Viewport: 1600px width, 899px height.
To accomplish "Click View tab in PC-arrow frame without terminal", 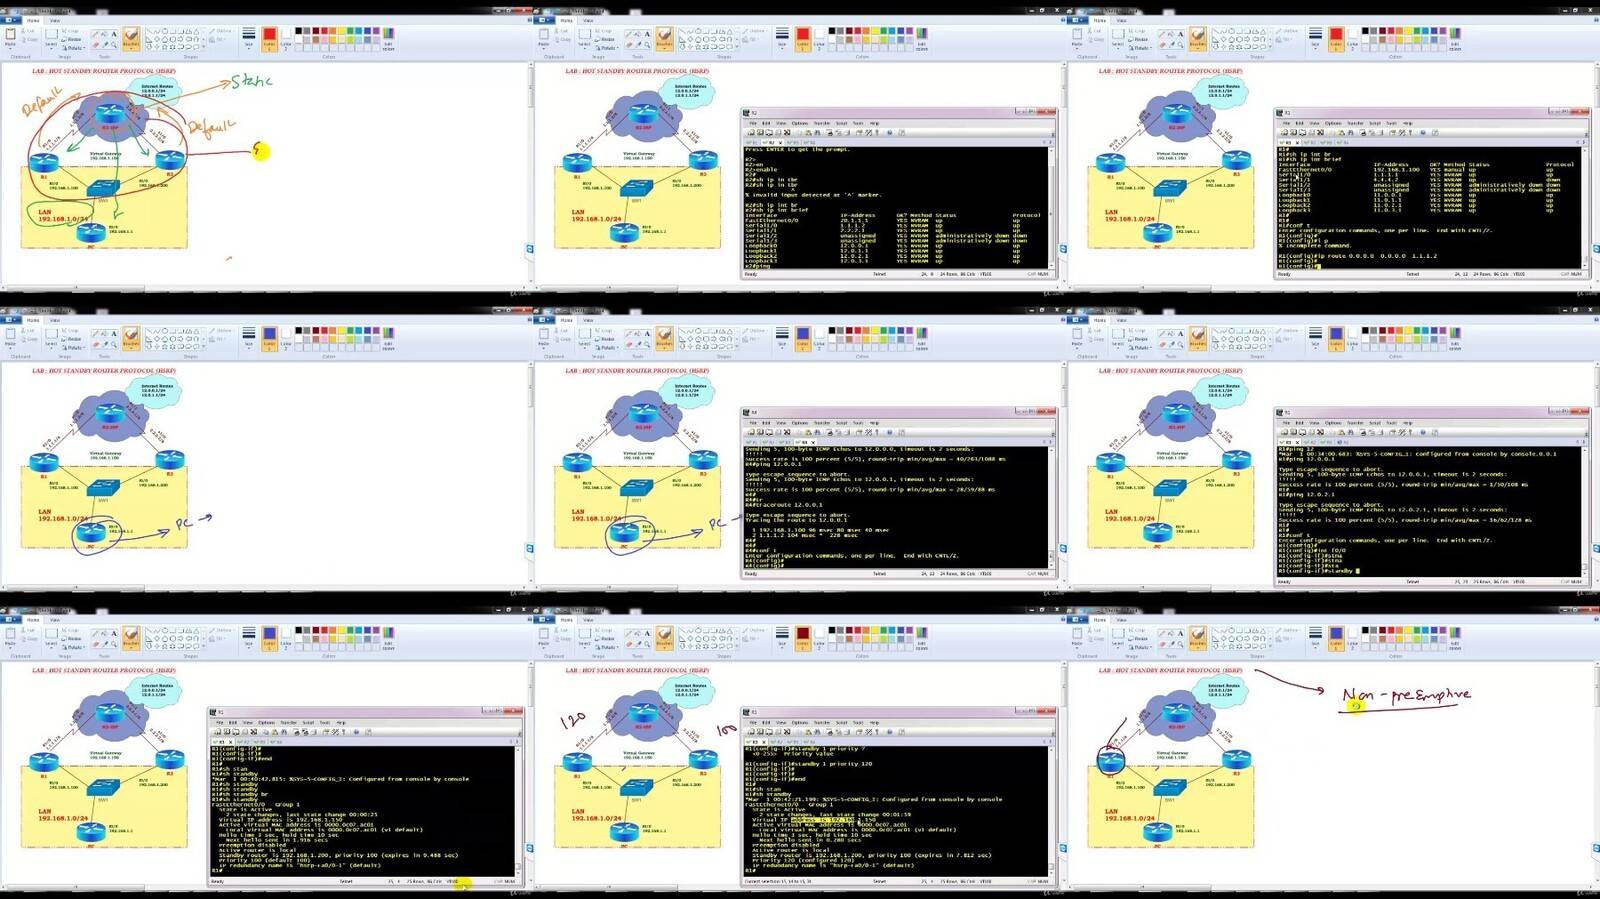I will [x=55, y=320].
